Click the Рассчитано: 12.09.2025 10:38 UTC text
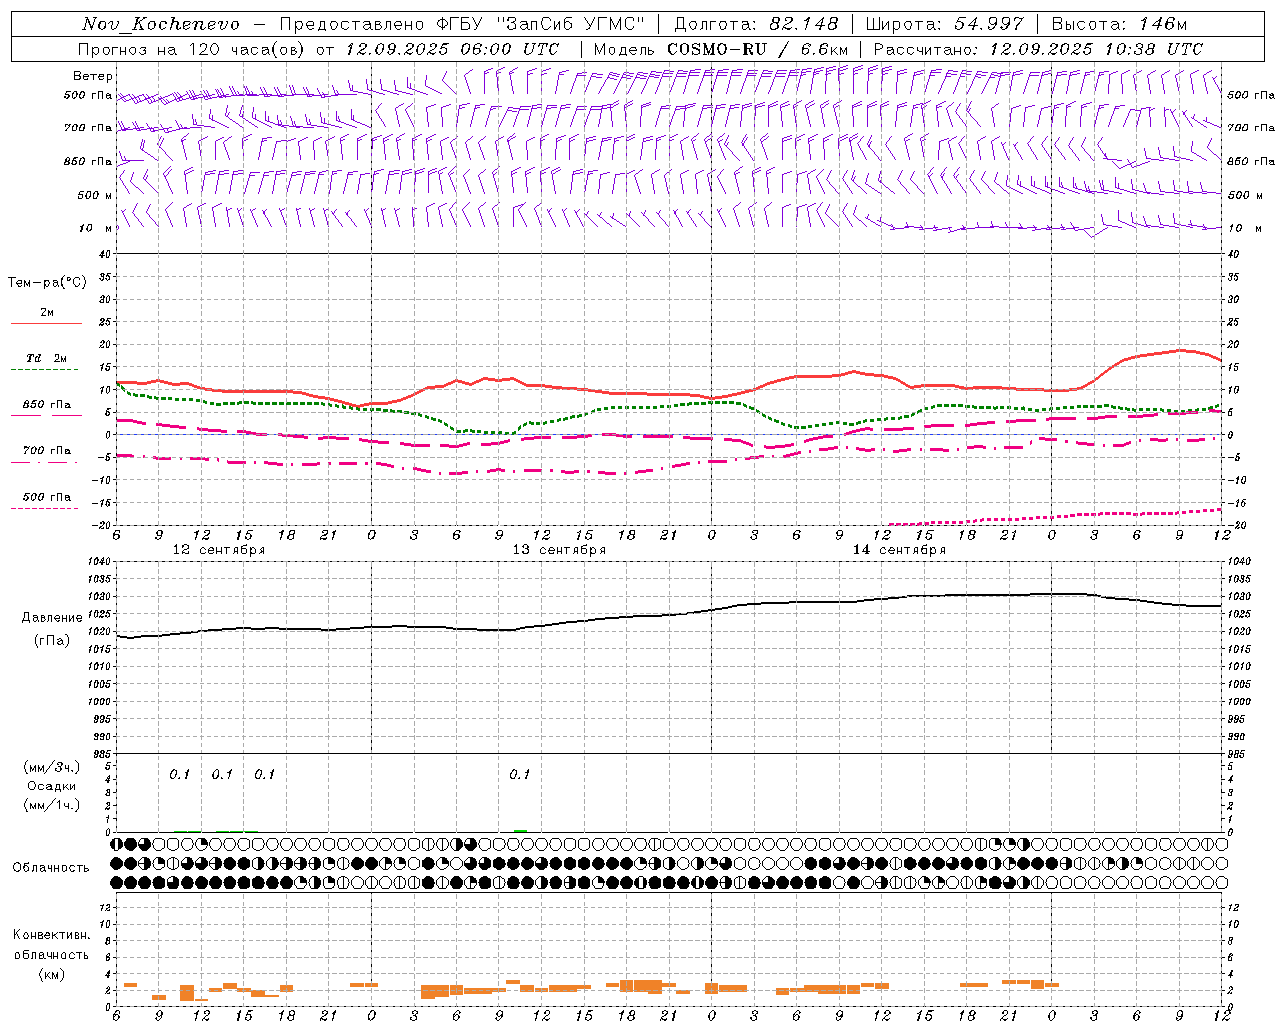The image size is (1280, 1024). [x=1038, y=49]
